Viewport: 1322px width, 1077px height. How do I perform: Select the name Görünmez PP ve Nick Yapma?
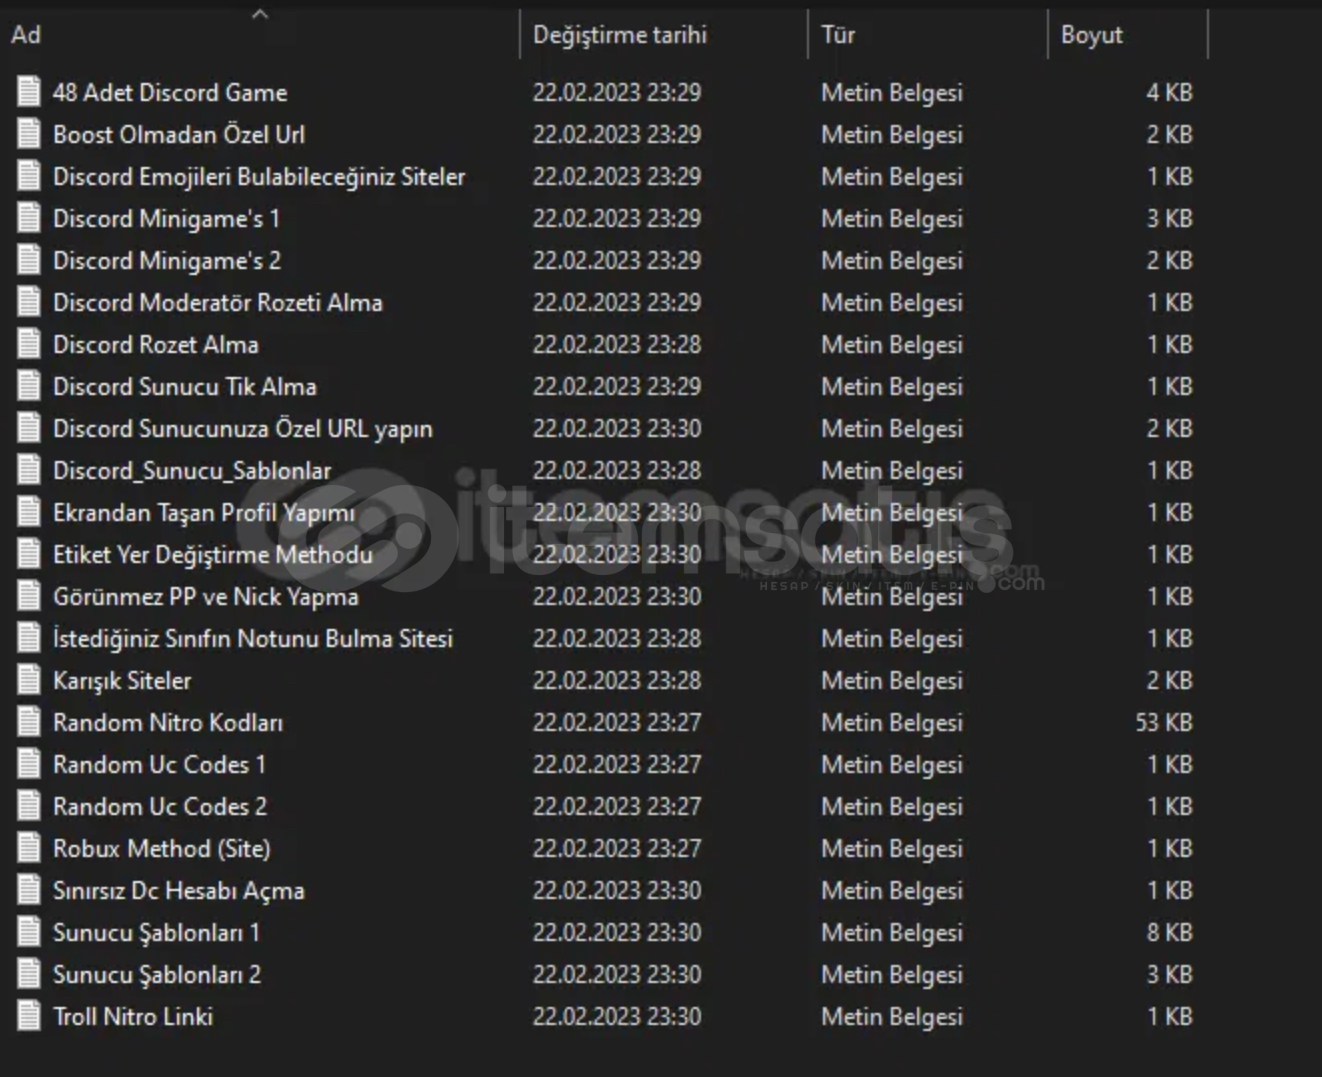click(x=206, y=596)
